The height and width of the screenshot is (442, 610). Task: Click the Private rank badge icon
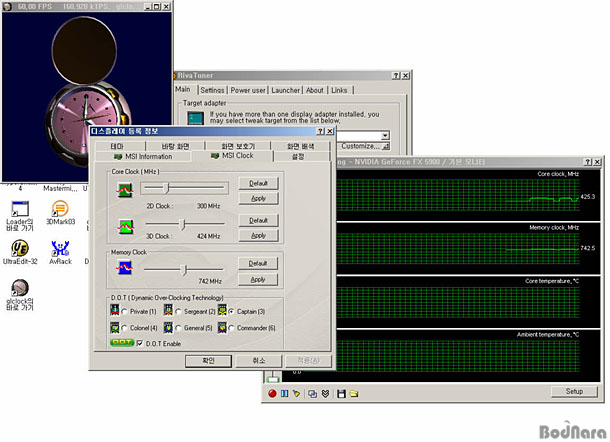point(115,310)
